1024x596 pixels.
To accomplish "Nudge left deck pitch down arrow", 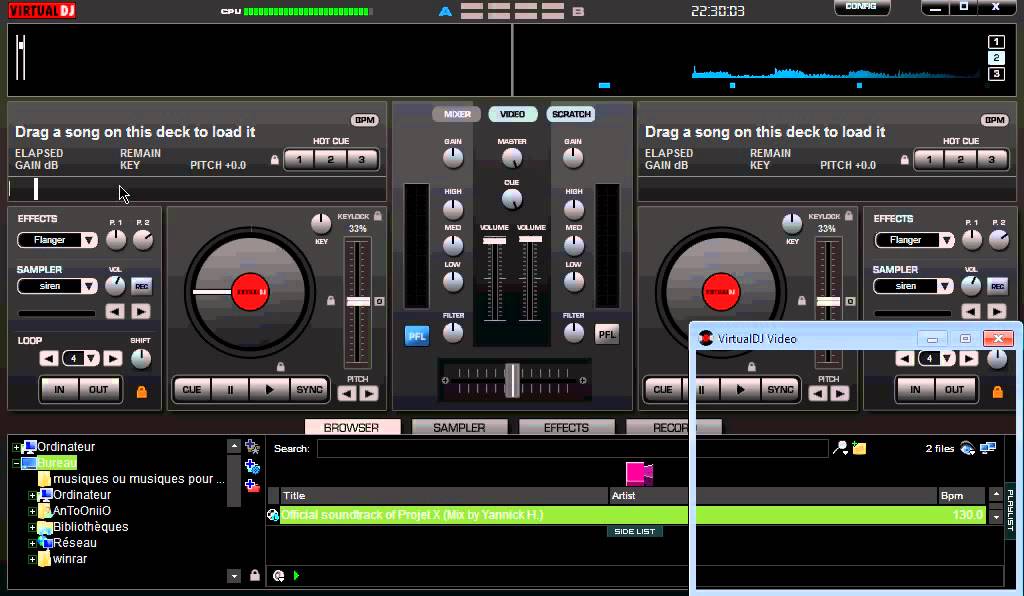I will point(347,394).
